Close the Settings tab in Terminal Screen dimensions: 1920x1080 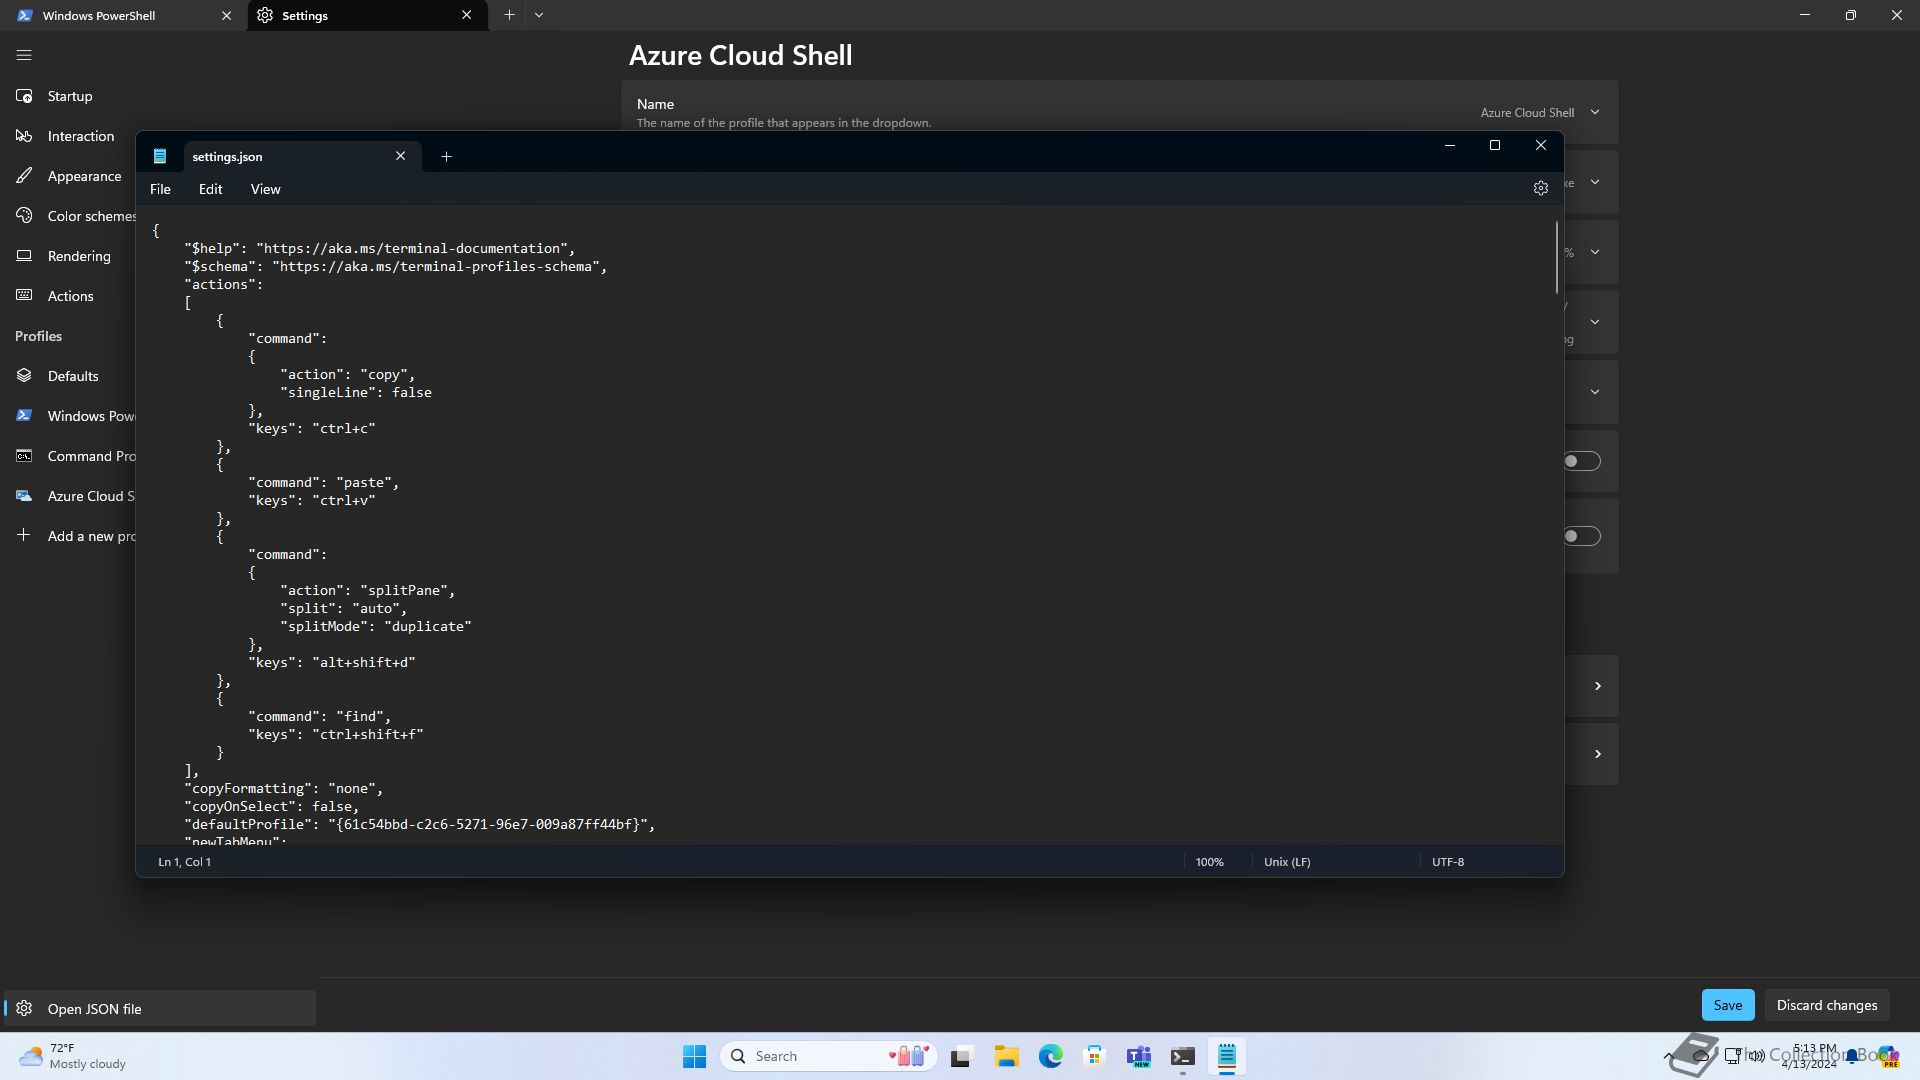(x=466, y=15)
